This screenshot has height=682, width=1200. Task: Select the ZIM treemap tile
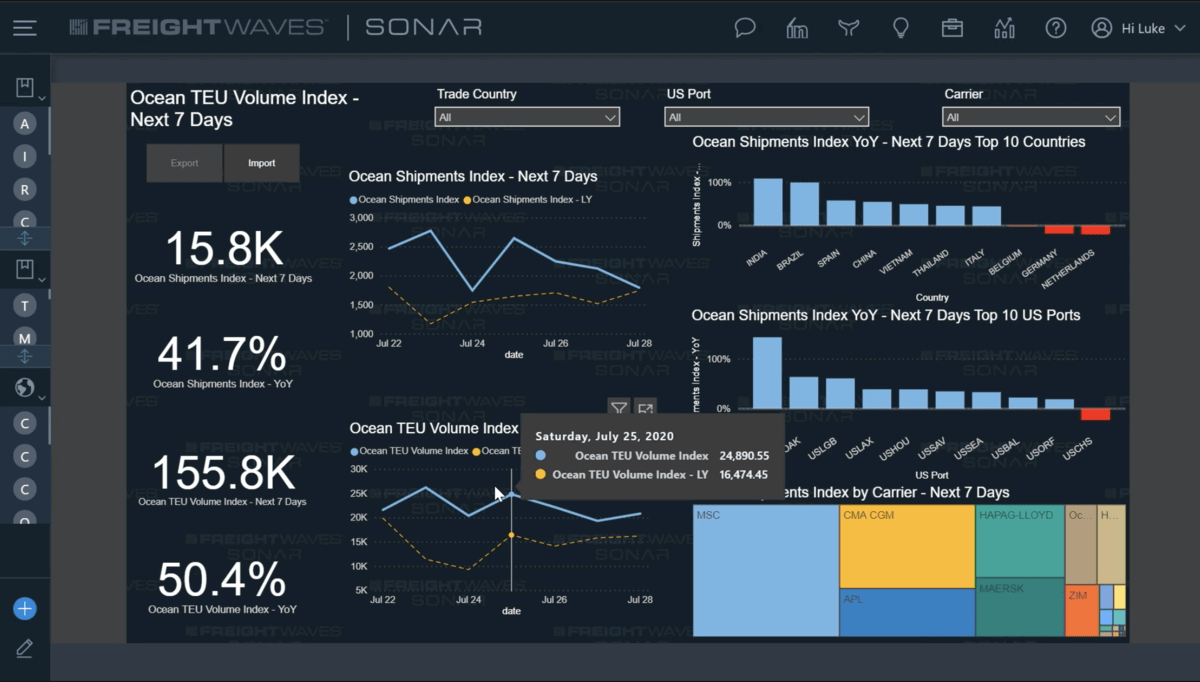point(1082,611)
